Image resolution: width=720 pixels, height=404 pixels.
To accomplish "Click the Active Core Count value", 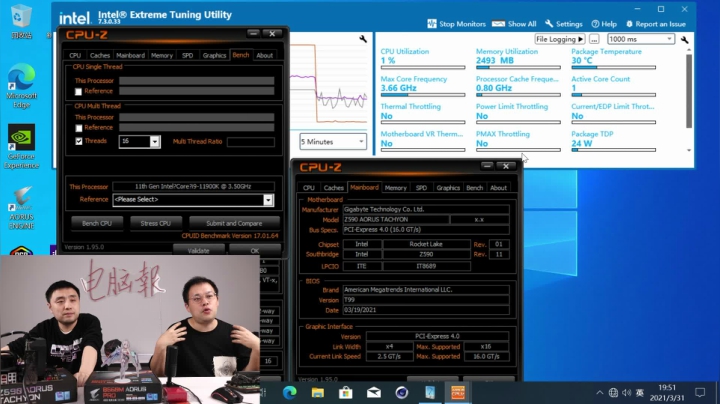I will tap(574, 88).
